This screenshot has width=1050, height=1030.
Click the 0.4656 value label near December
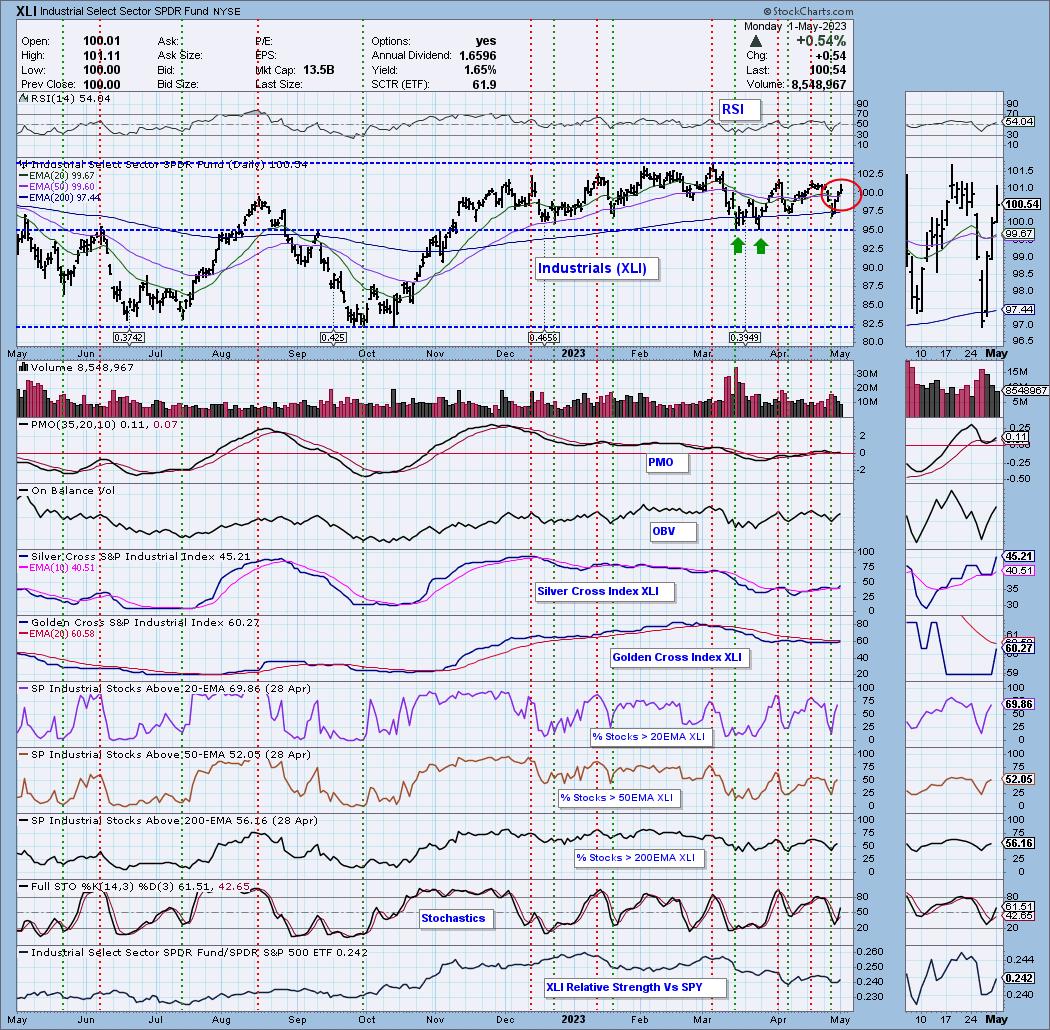544,338
